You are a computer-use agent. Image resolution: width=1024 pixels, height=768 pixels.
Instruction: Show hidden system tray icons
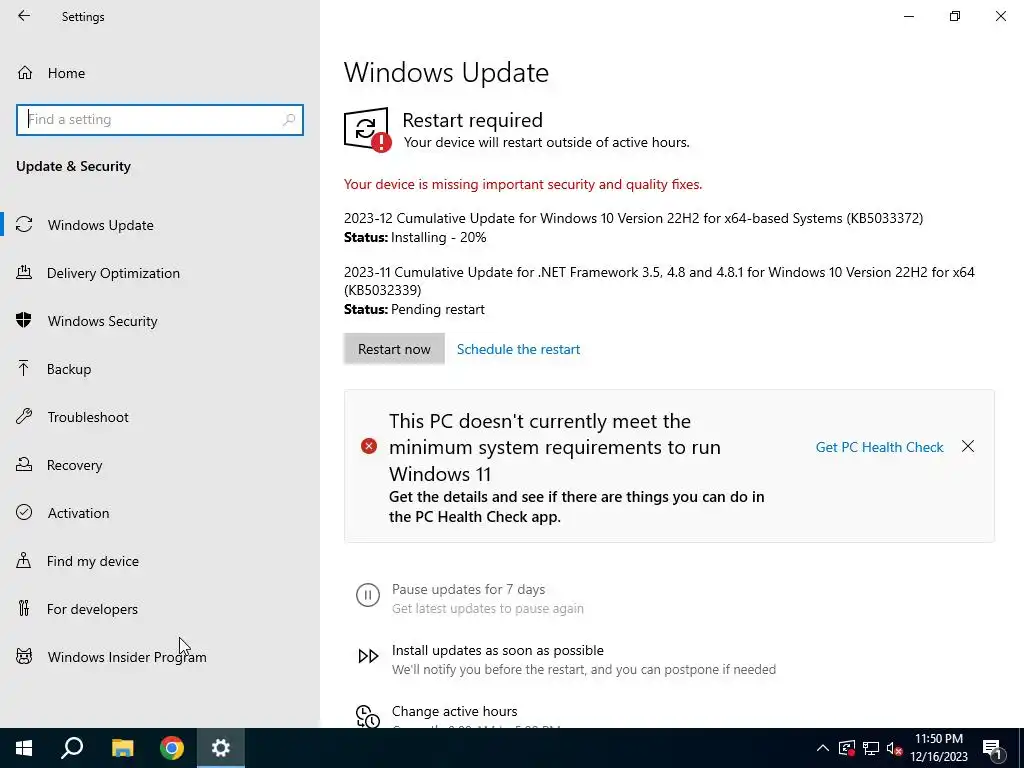(823, 748)
